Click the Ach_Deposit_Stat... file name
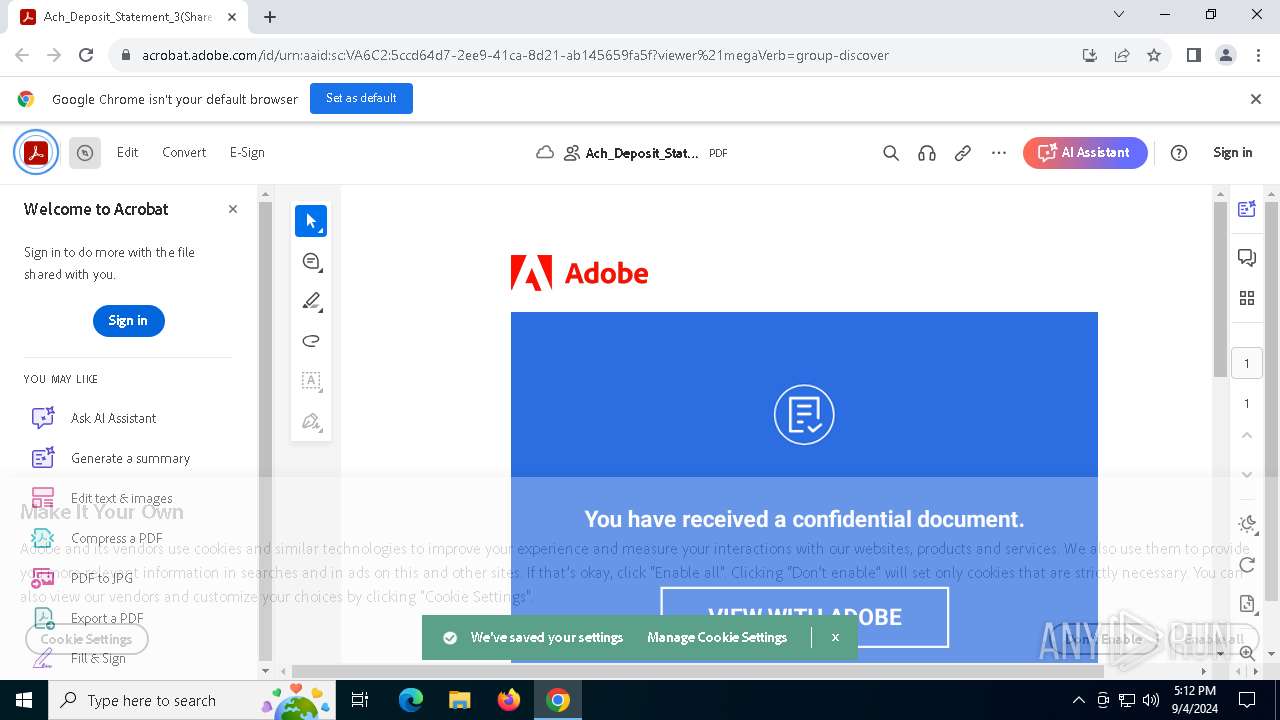 (642, 153)
